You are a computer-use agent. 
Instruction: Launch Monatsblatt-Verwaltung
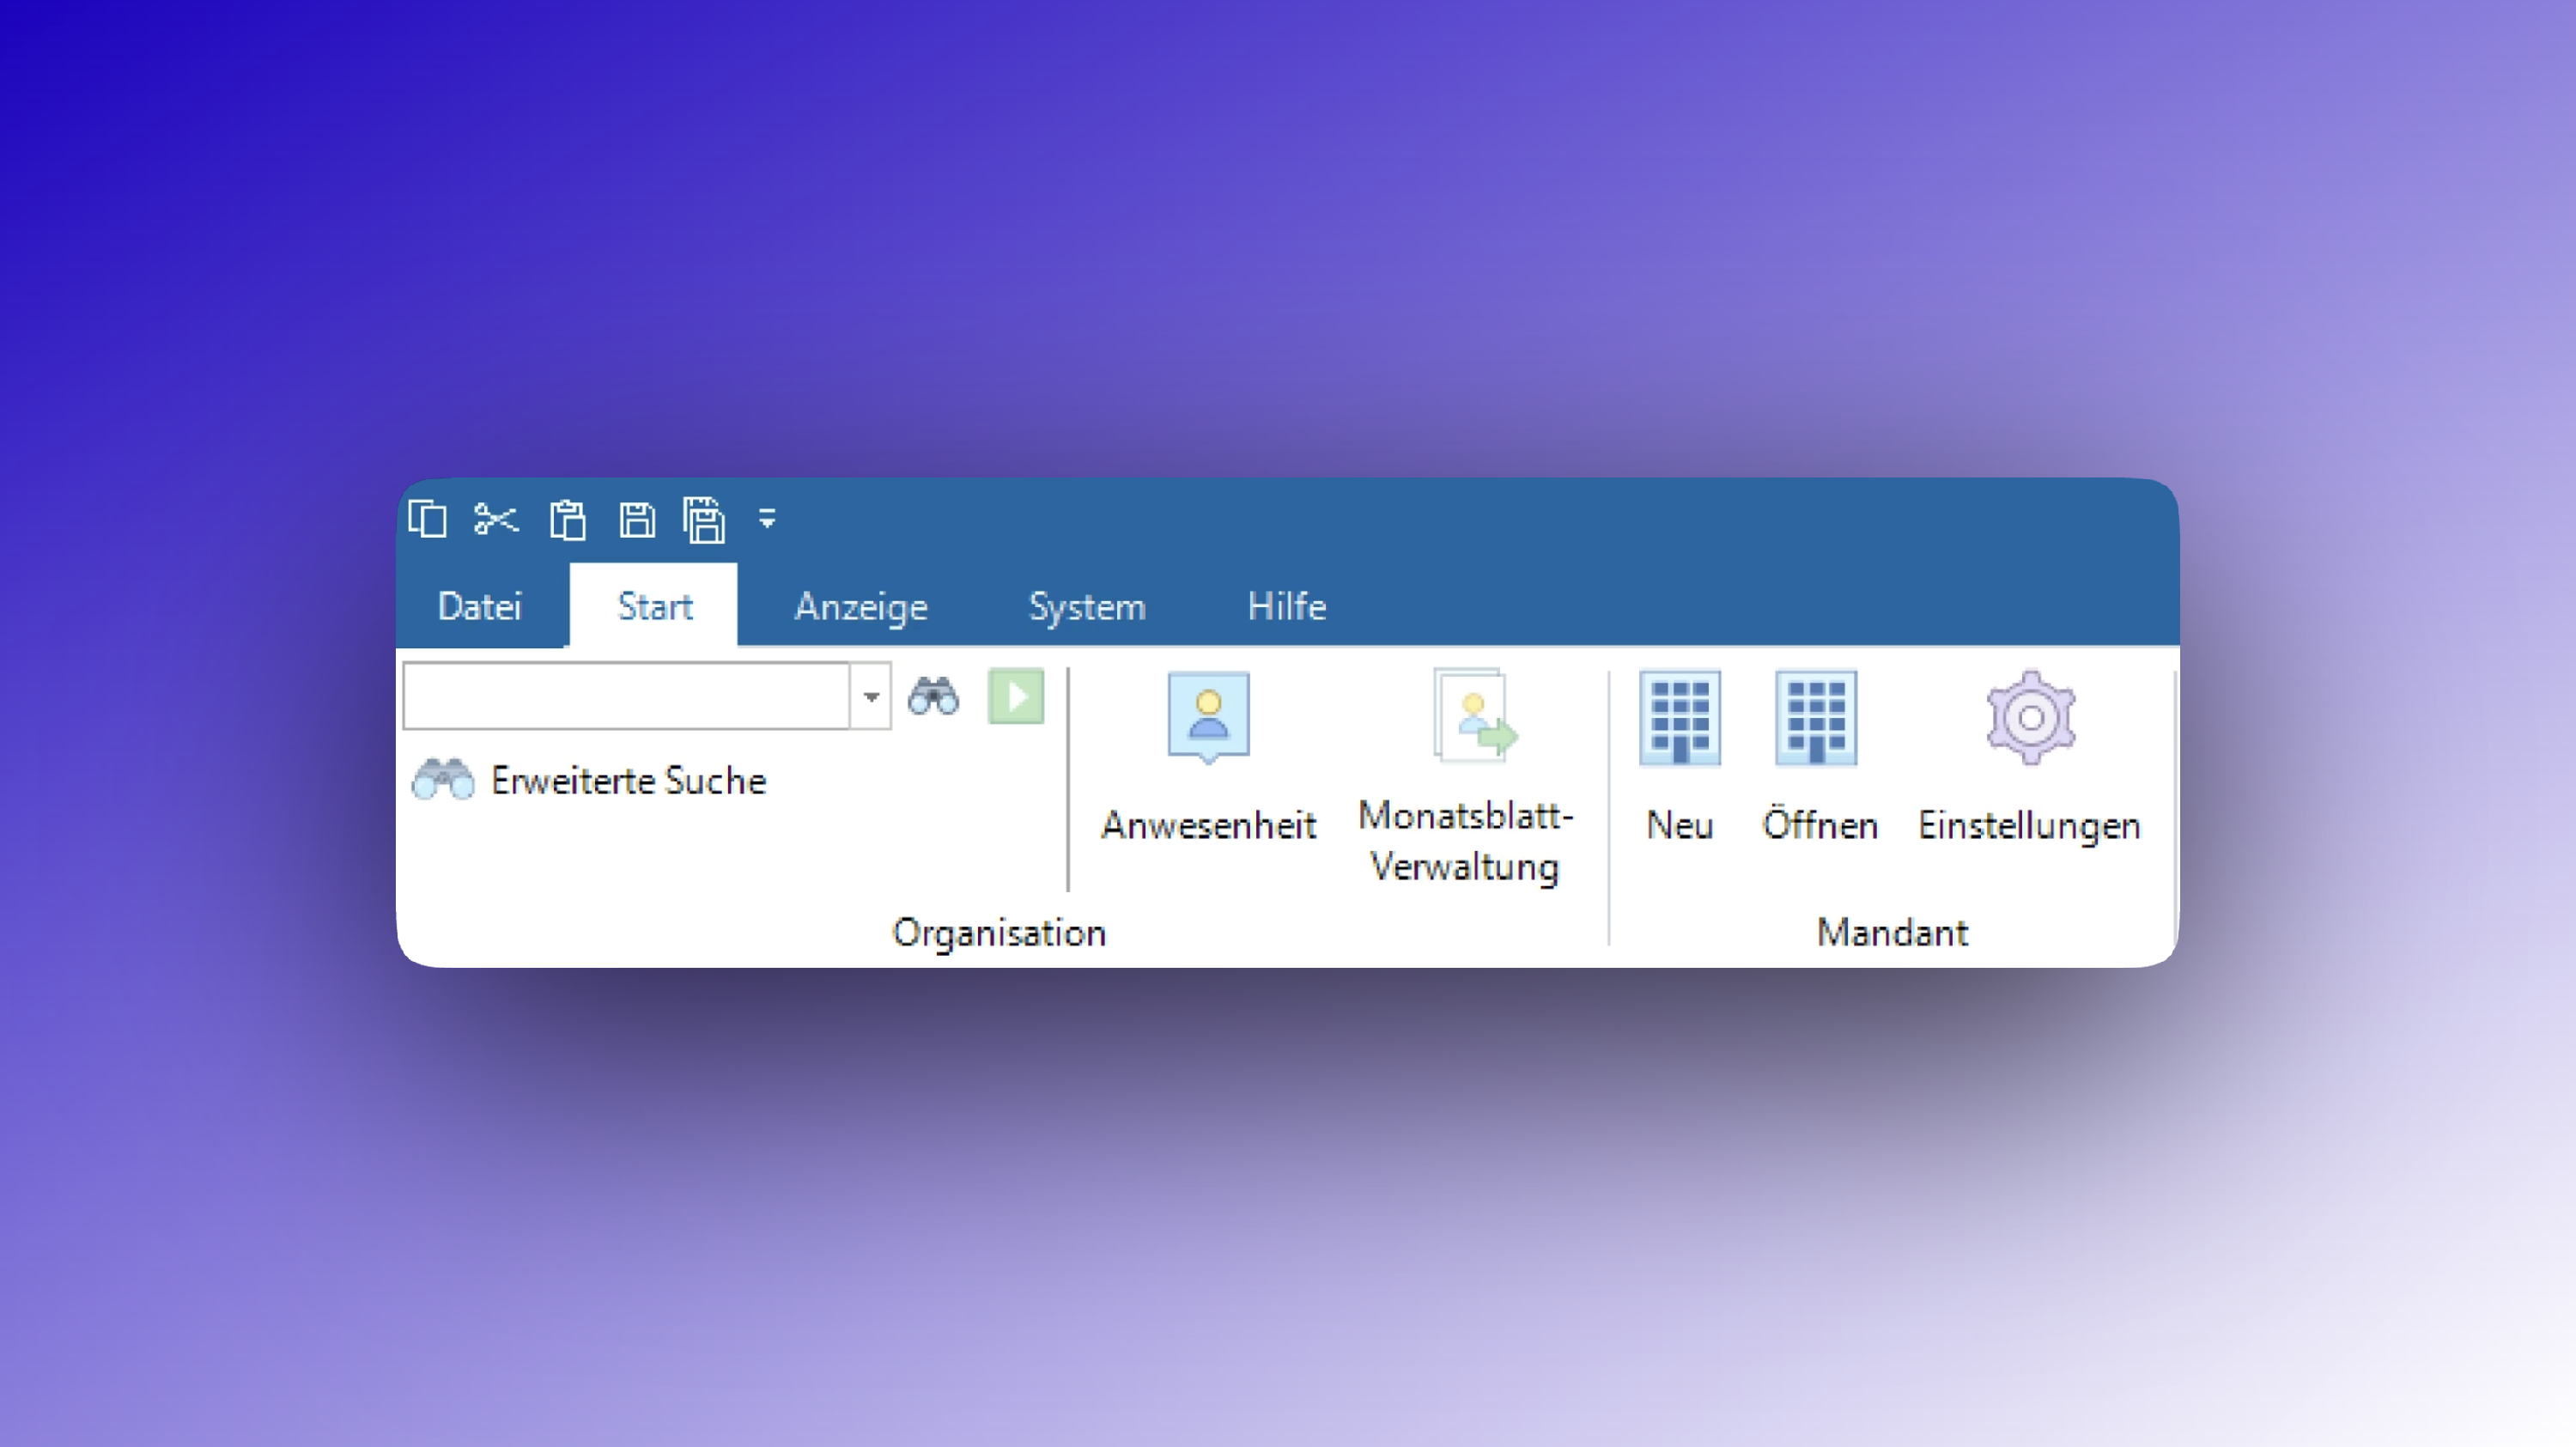click(1465, 774)
